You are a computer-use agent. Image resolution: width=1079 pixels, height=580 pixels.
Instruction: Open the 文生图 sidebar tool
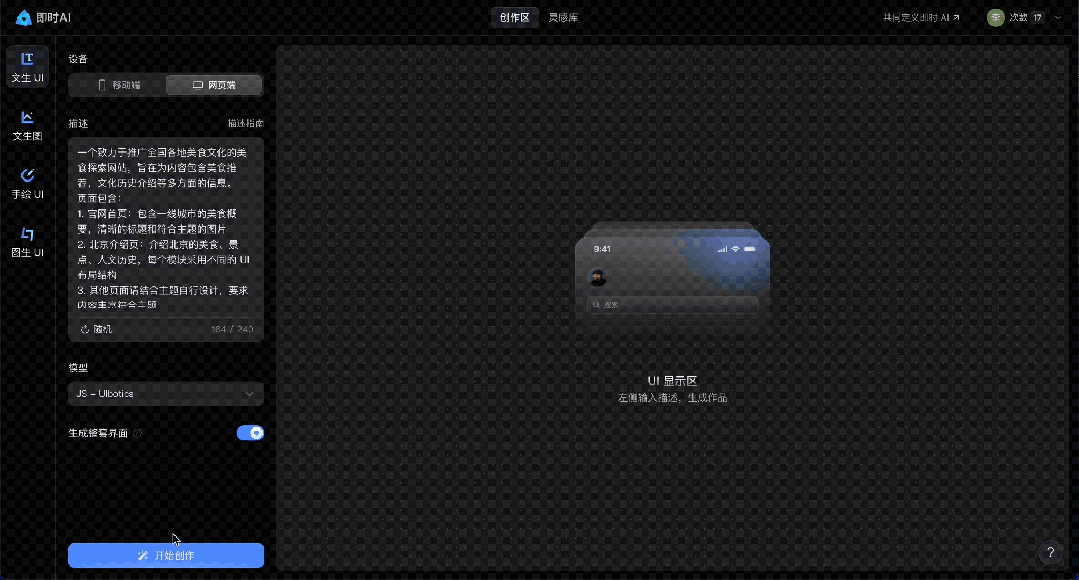click(27, 124)
